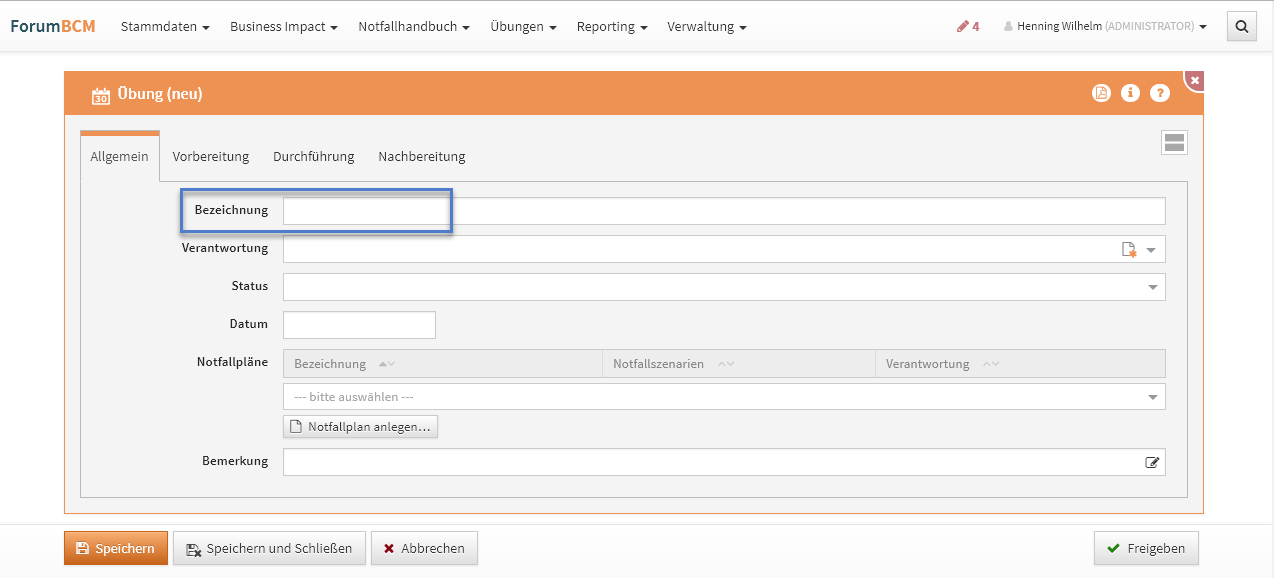Click the Speichern button
1274x578 pixels.
pos(116,548)
